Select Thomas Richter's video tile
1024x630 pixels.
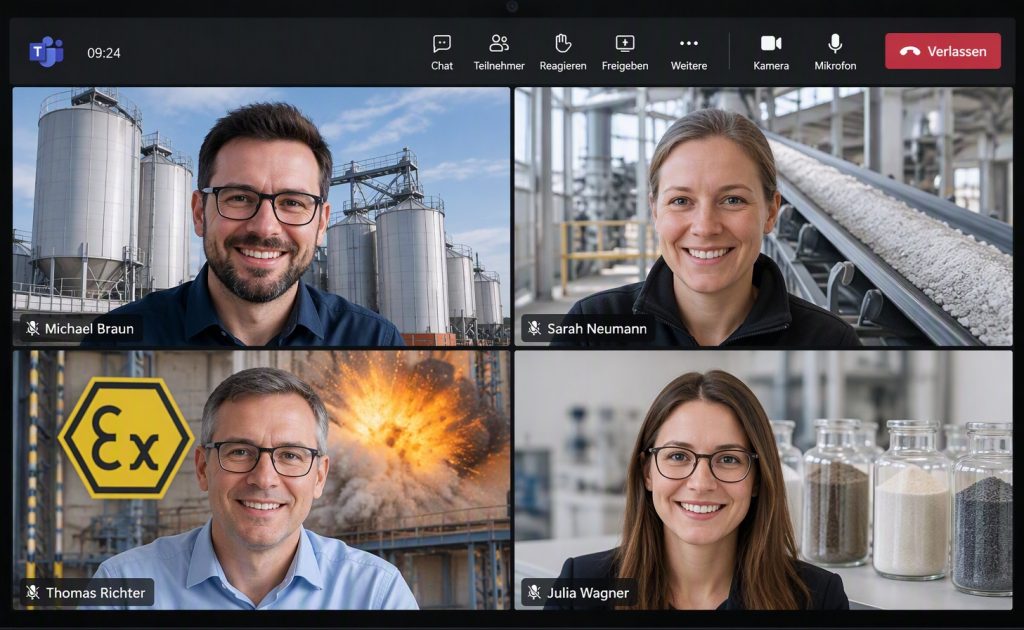coord(261,480)
